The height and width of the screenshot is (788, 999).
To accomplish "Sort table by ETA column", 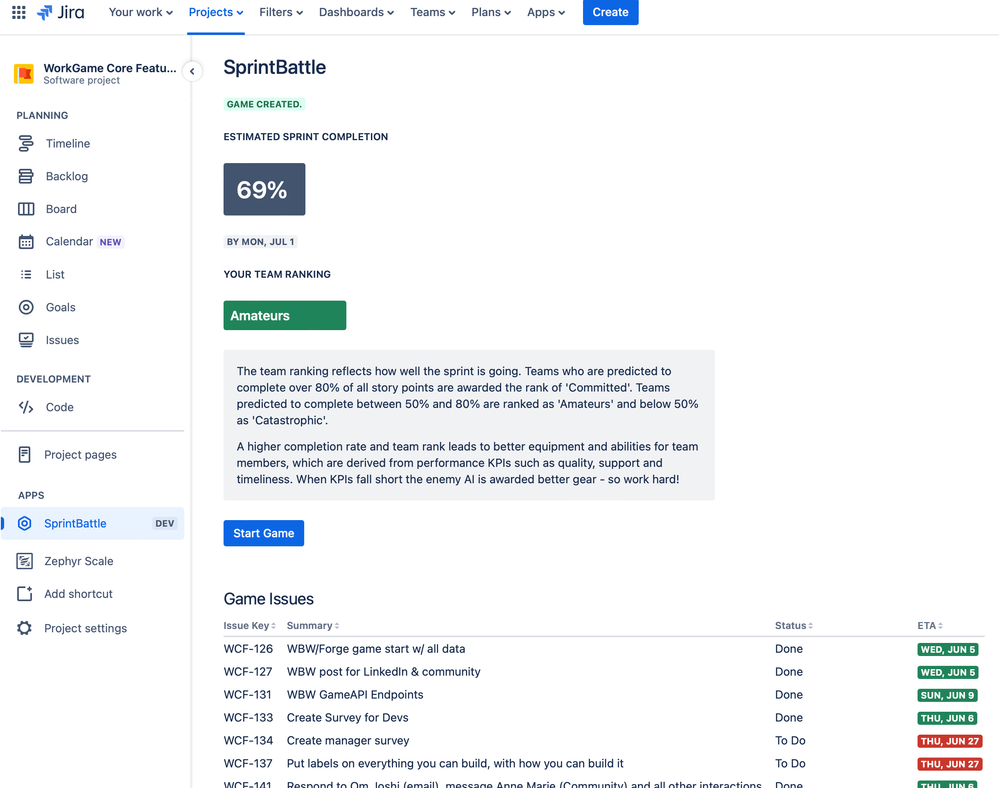I will pyautogui.click(x=930, y=626).
